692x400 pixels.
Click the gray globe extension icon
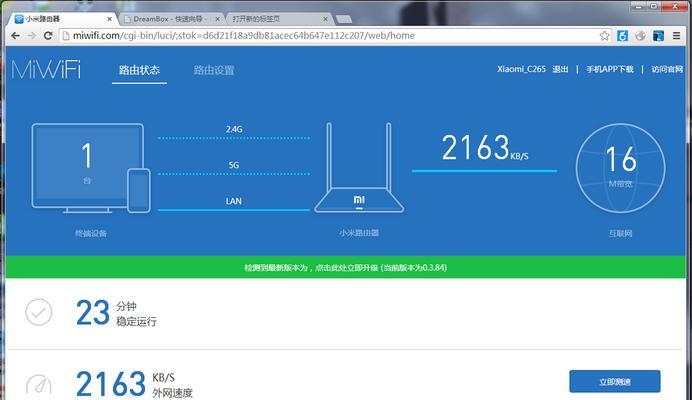point(640,36)
